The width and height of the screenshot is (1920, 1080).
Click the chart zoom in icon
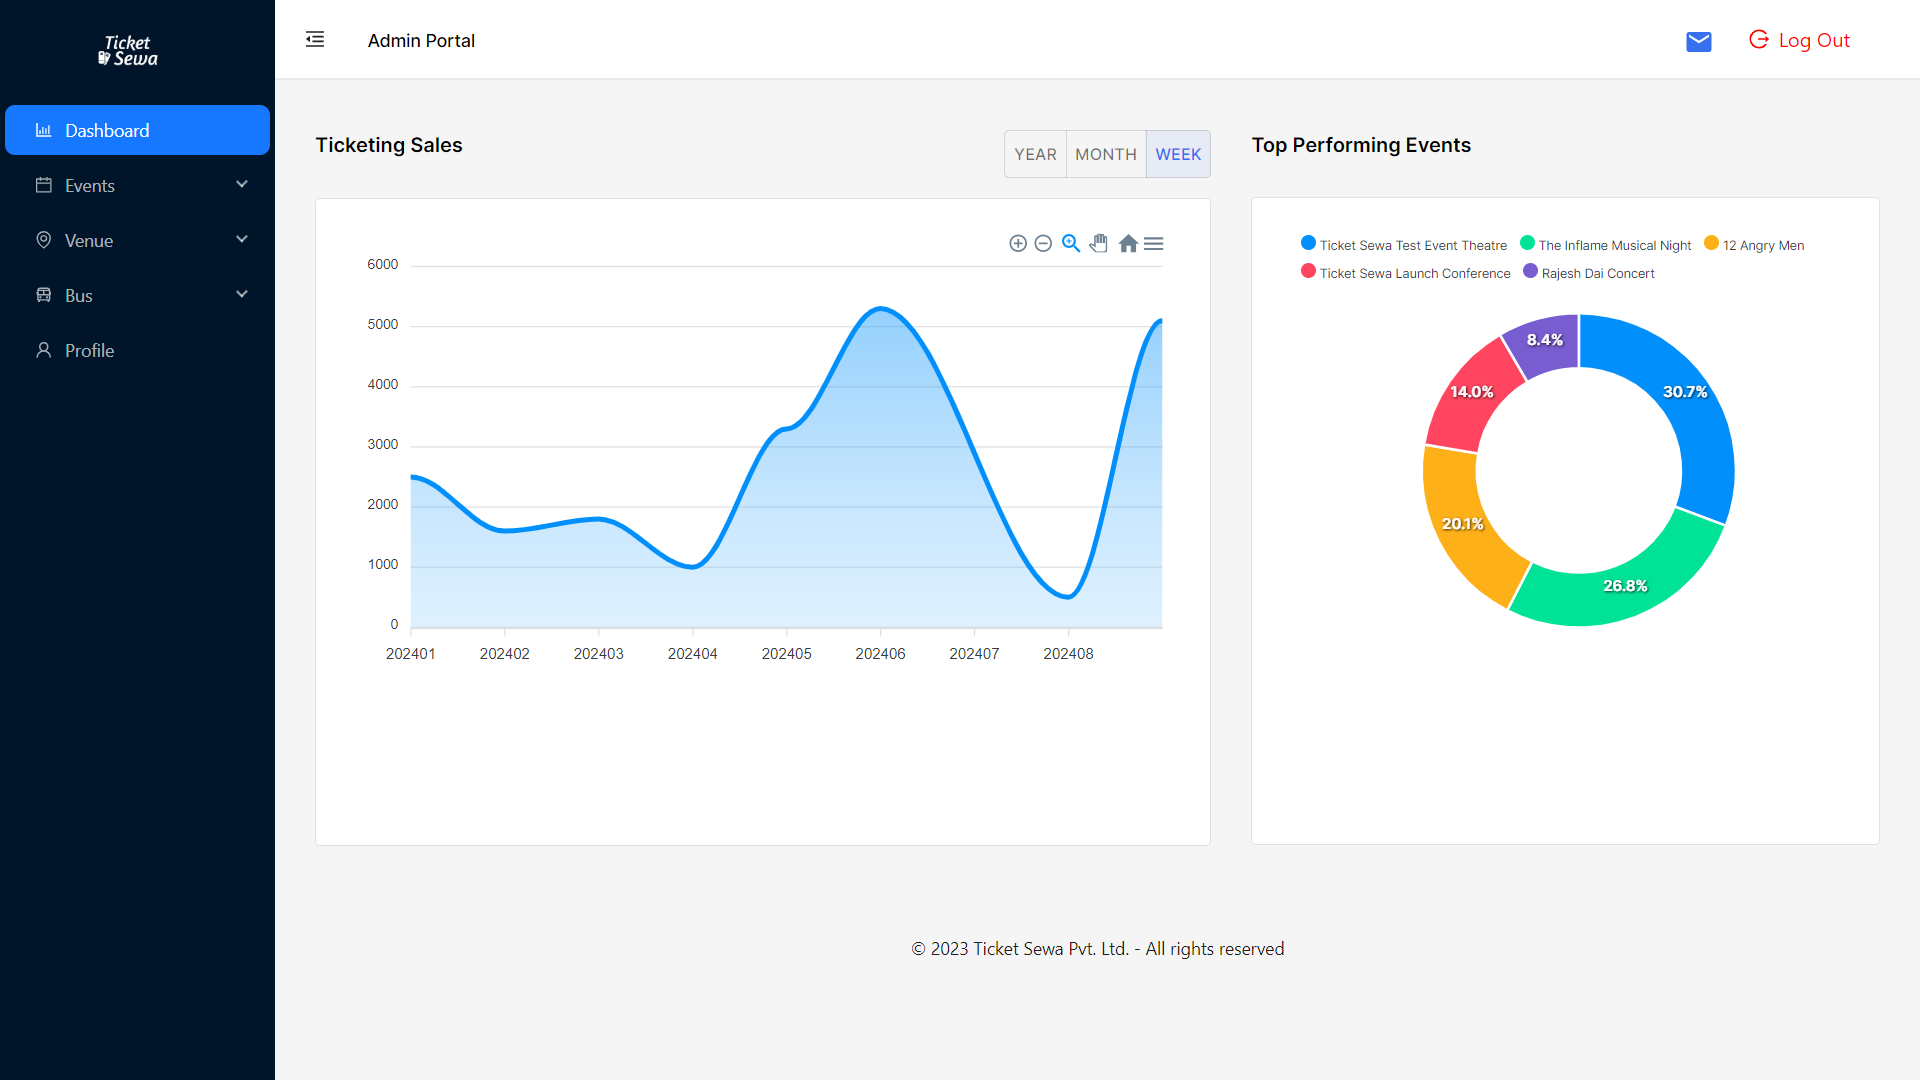pos(1018,243)
